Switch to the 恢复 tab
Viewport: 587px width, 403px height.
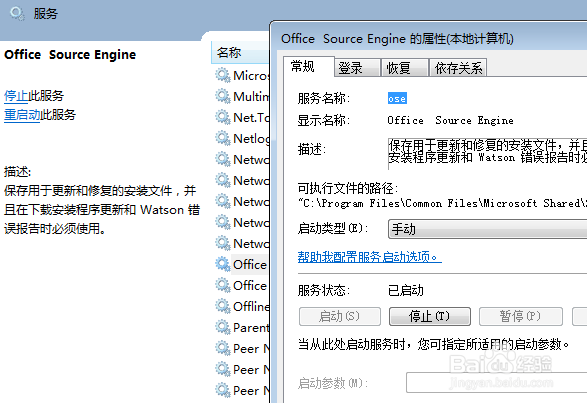[x=405, y=68]
